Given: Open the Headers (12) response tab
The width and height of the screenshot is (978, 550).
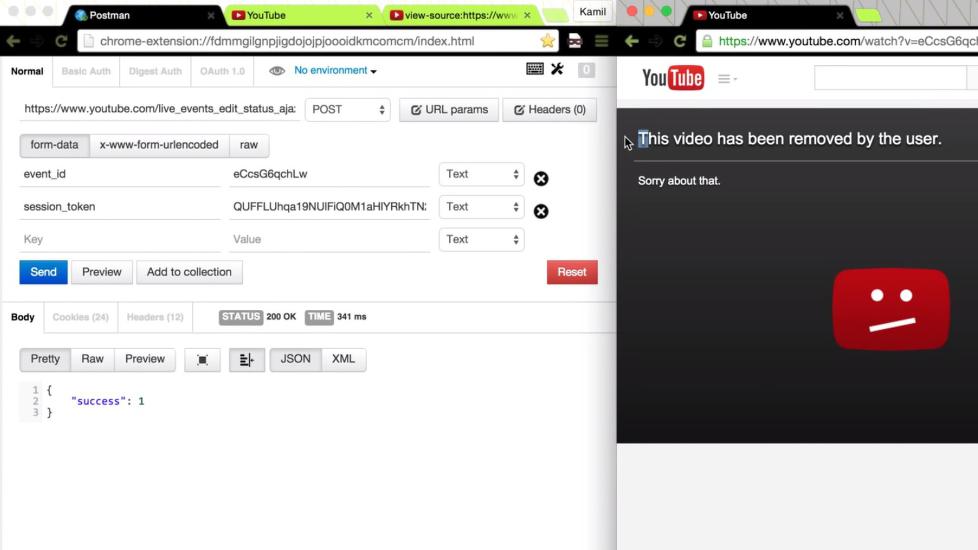Looking at the screenshot, I should [155, 317].
